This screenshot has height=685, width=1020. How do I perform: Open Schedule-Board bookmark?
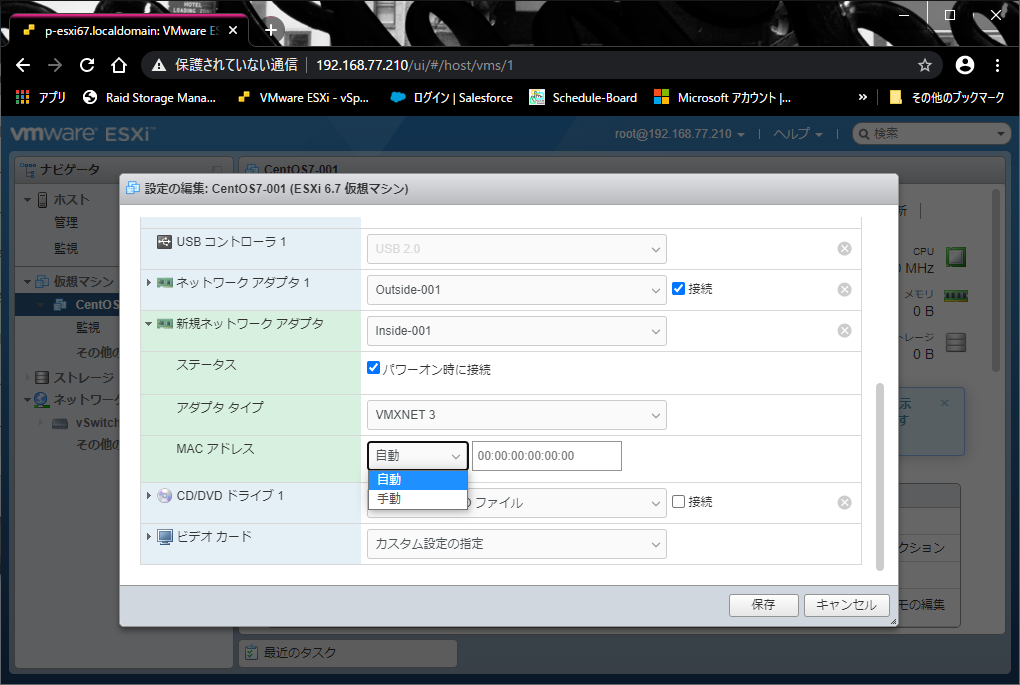tap(583, 98)
